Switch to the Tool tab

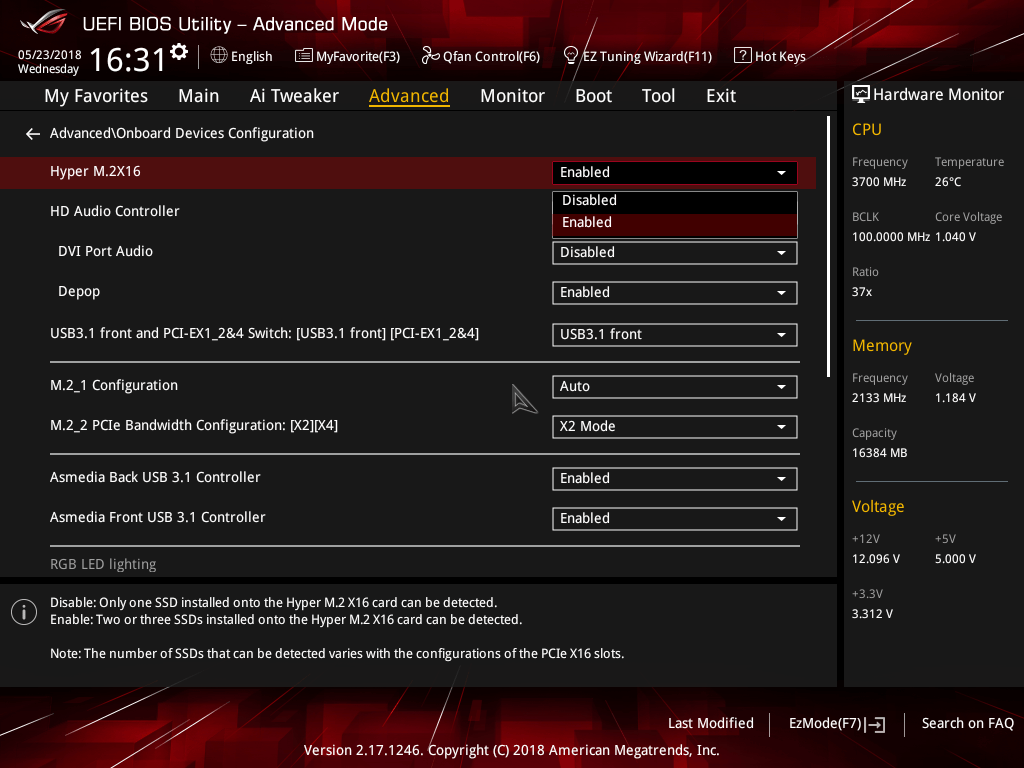pos(658,95)
